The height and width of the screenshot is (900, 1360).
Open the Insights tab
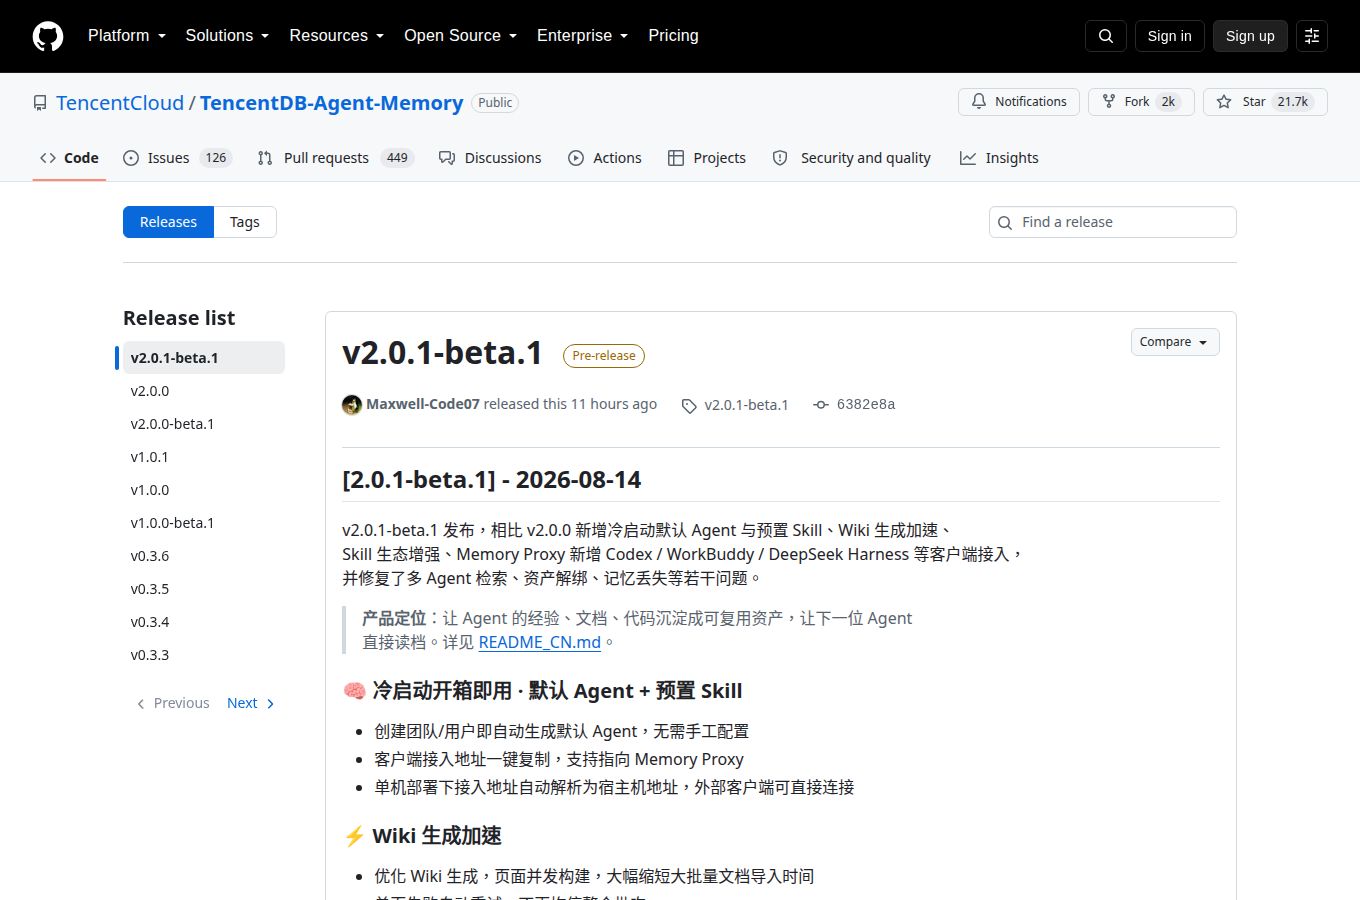tap(999, 158)
